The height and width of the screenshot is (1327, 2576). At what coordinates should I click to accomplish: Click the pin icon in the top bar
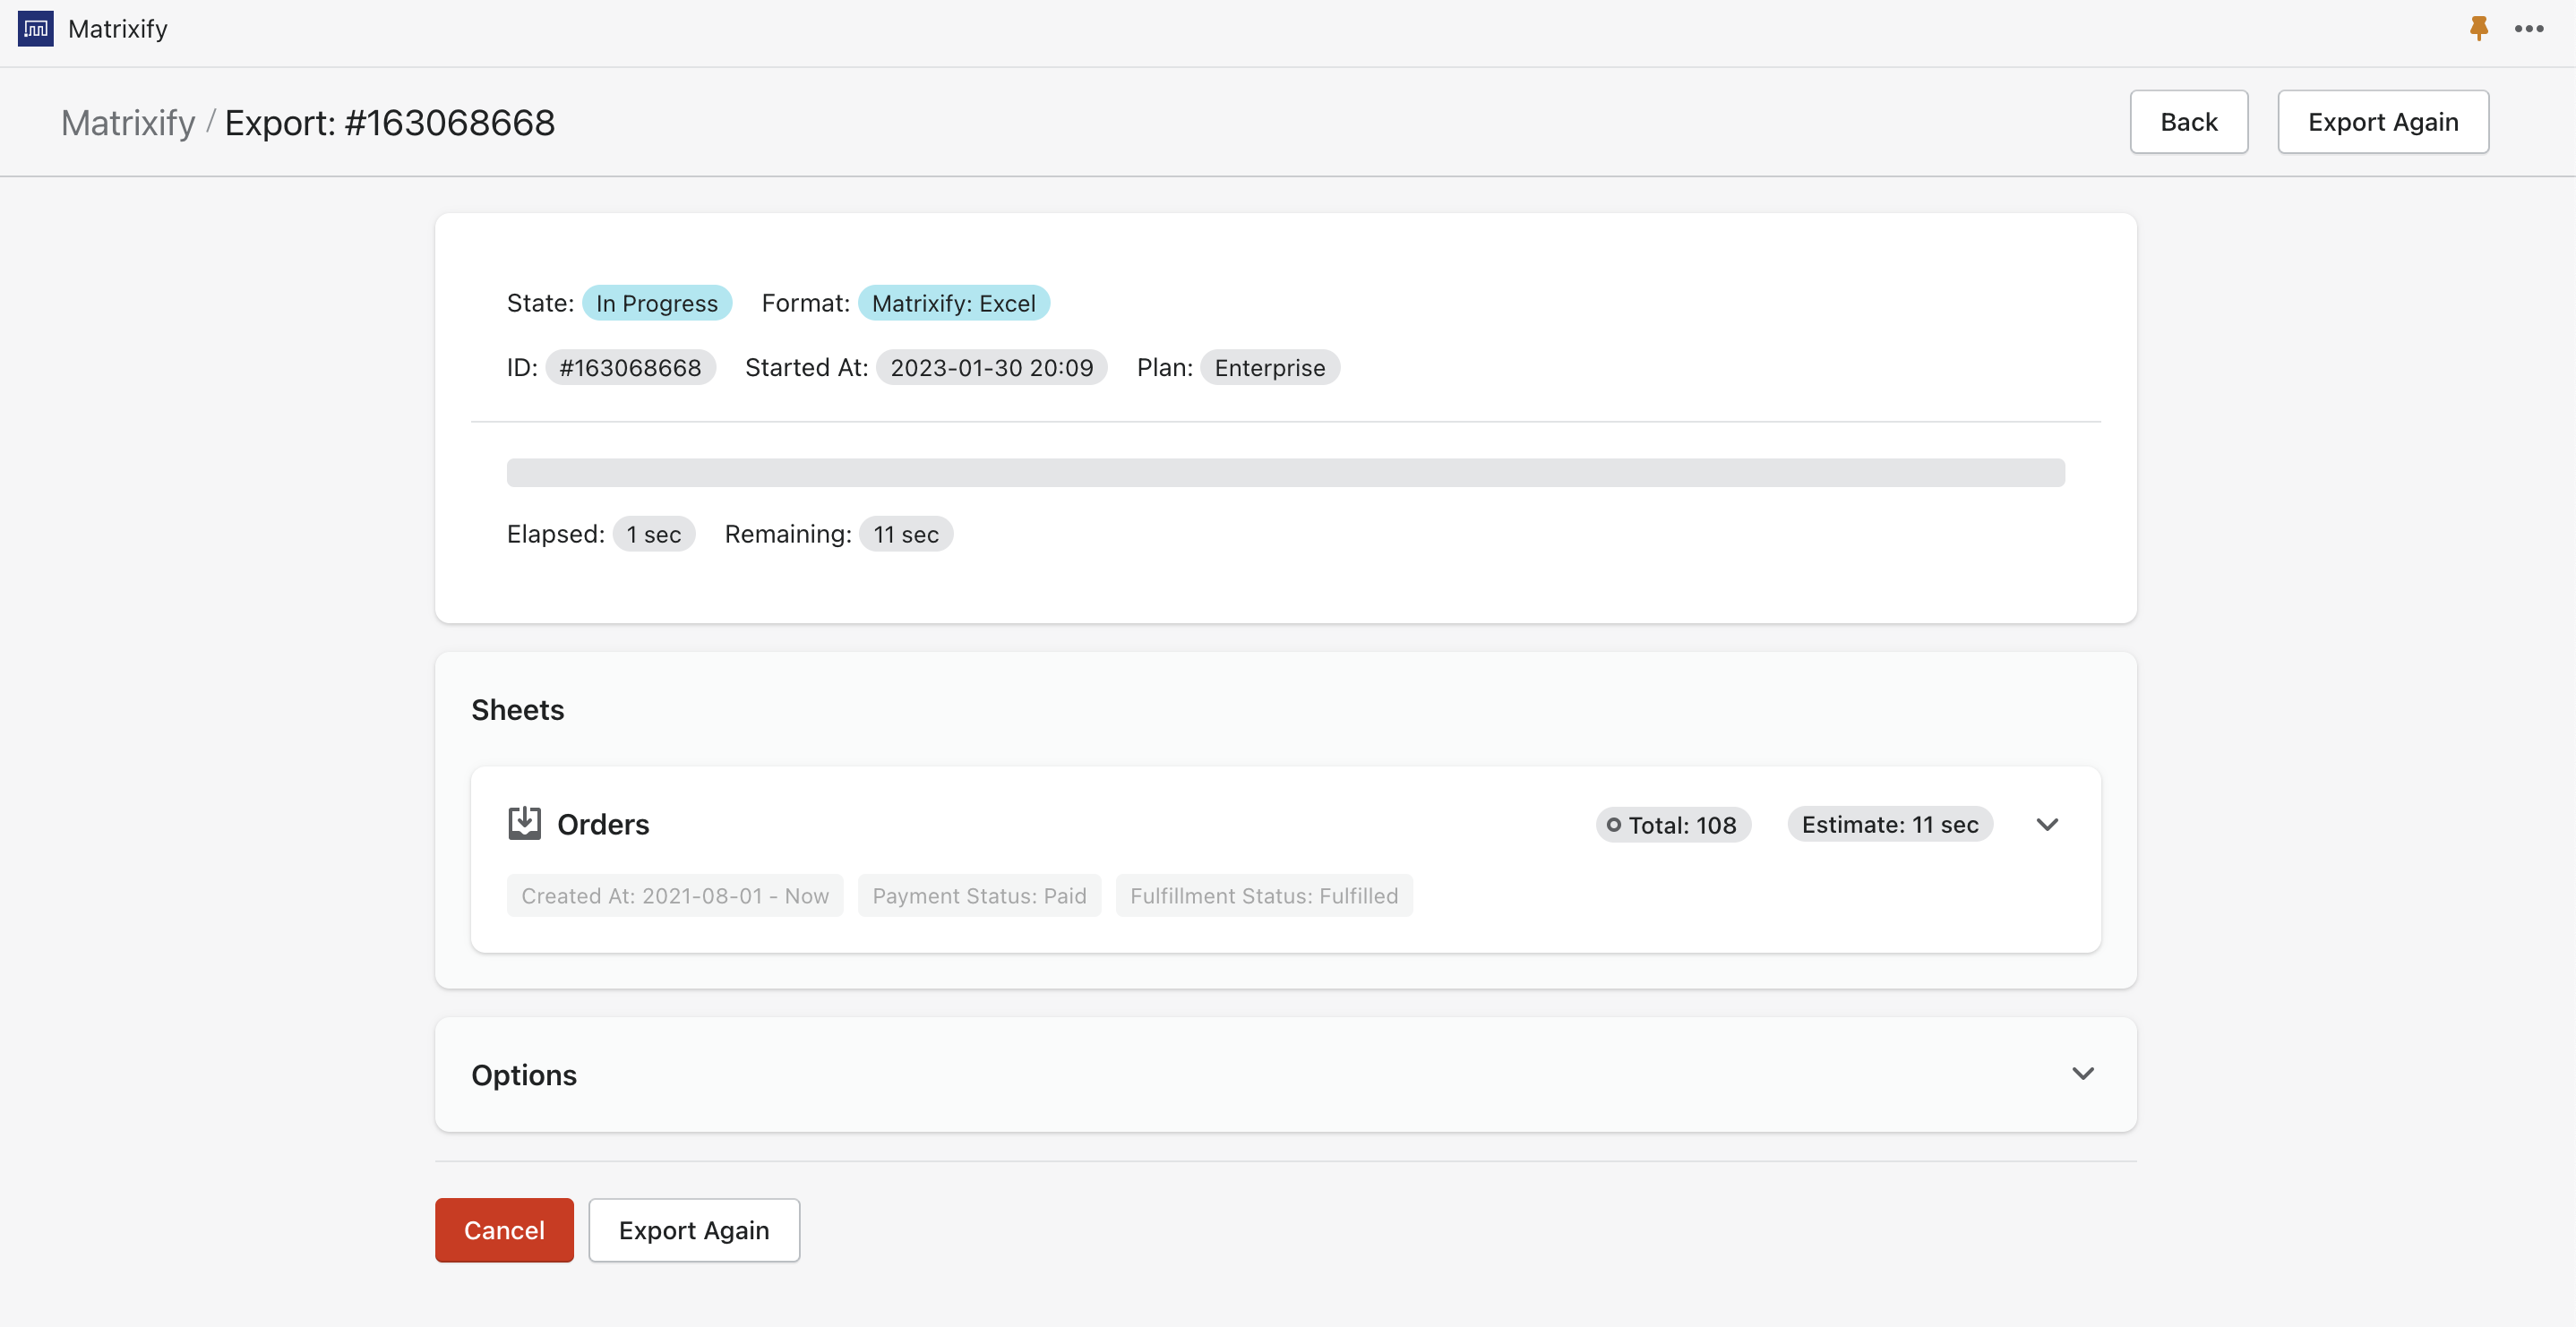click(2479, 28)
